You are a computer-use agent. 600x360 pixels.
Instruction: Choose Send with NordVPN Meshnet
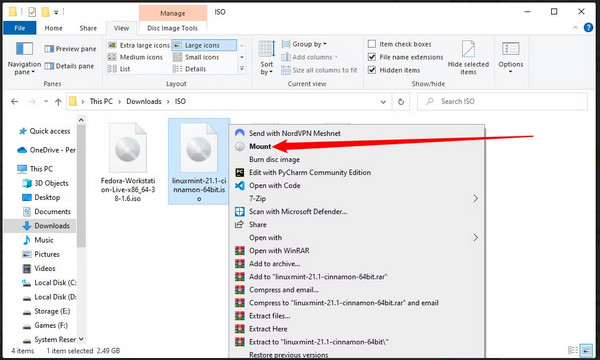pyautogui.click(x=295, y=133)
